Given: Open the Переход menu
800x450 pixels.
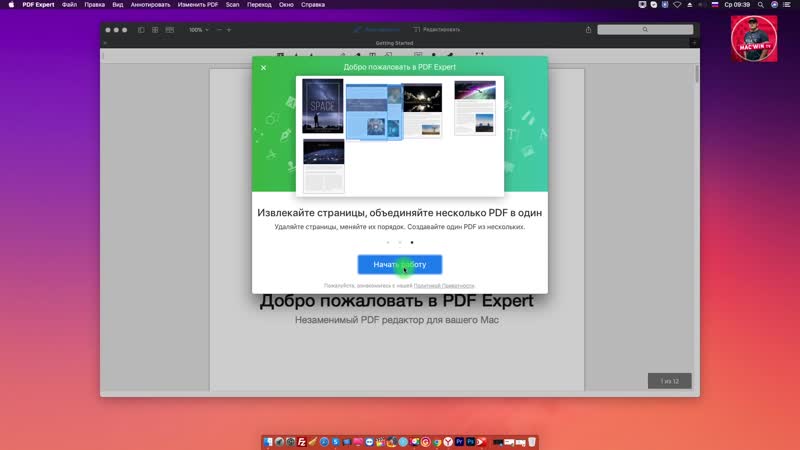Looking at the screenshot, I should coord(259,5).
